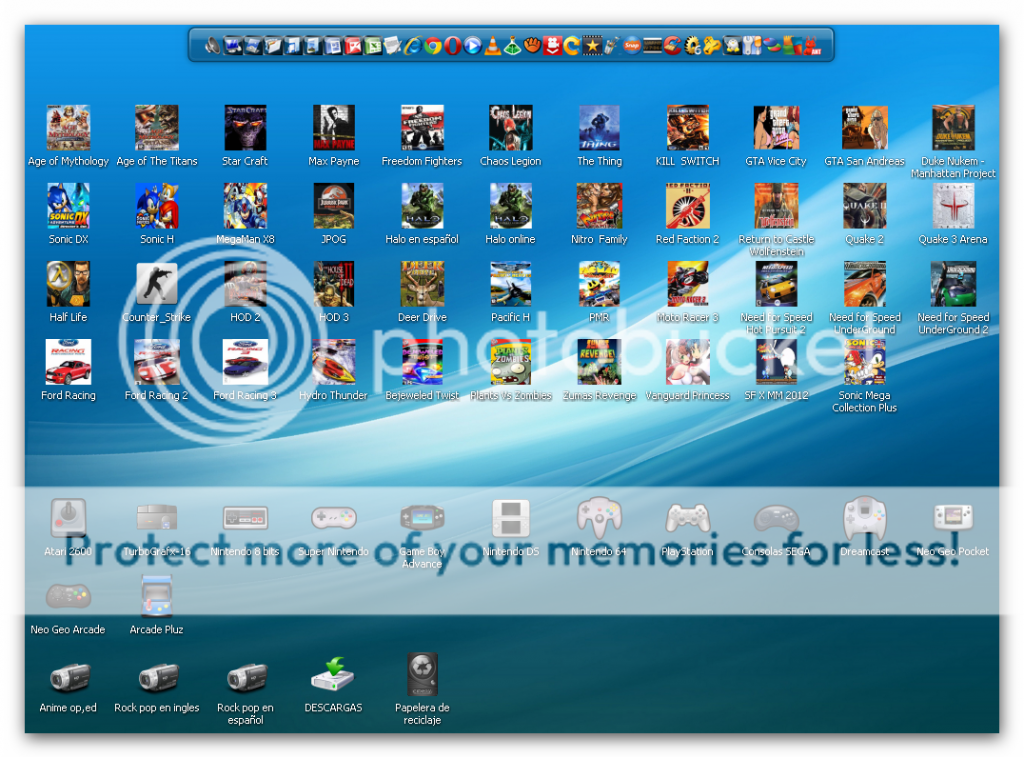Open the Max Payne game icon
This screenshot has height=757, width=1024.
tap(334, 128)
